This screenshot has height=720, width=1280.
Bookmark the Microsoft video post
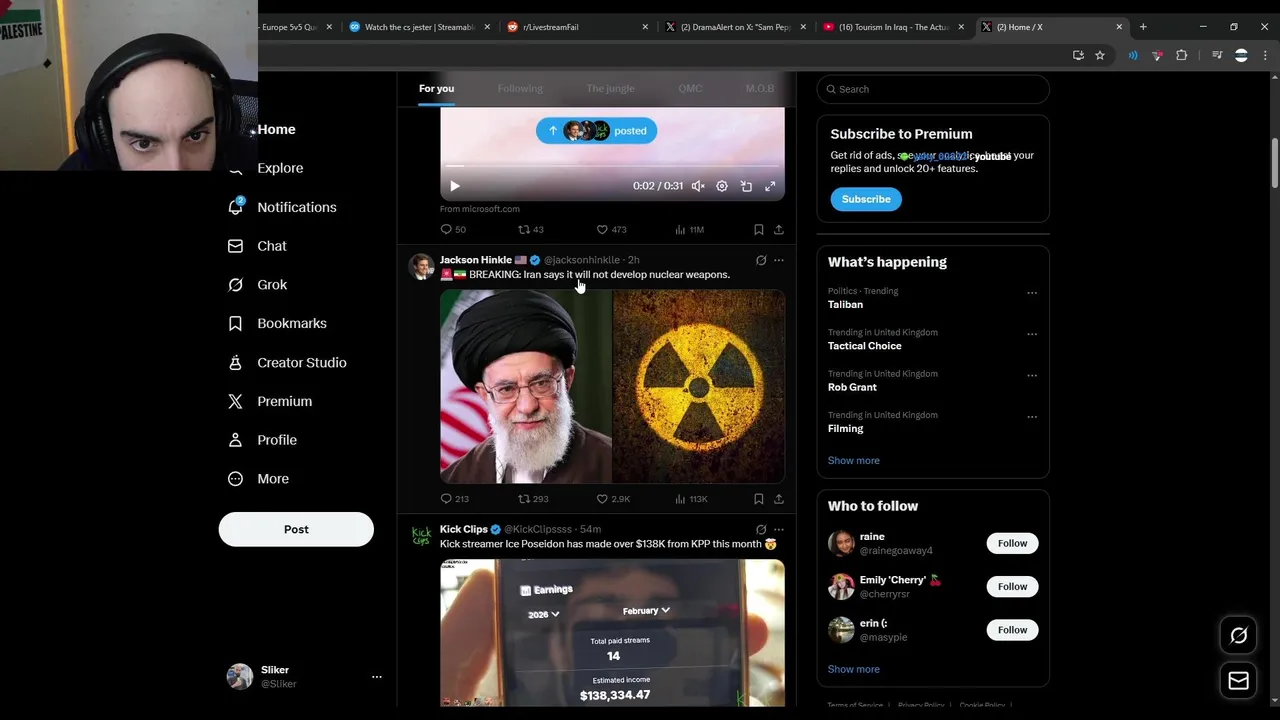(x=759, y=230)
